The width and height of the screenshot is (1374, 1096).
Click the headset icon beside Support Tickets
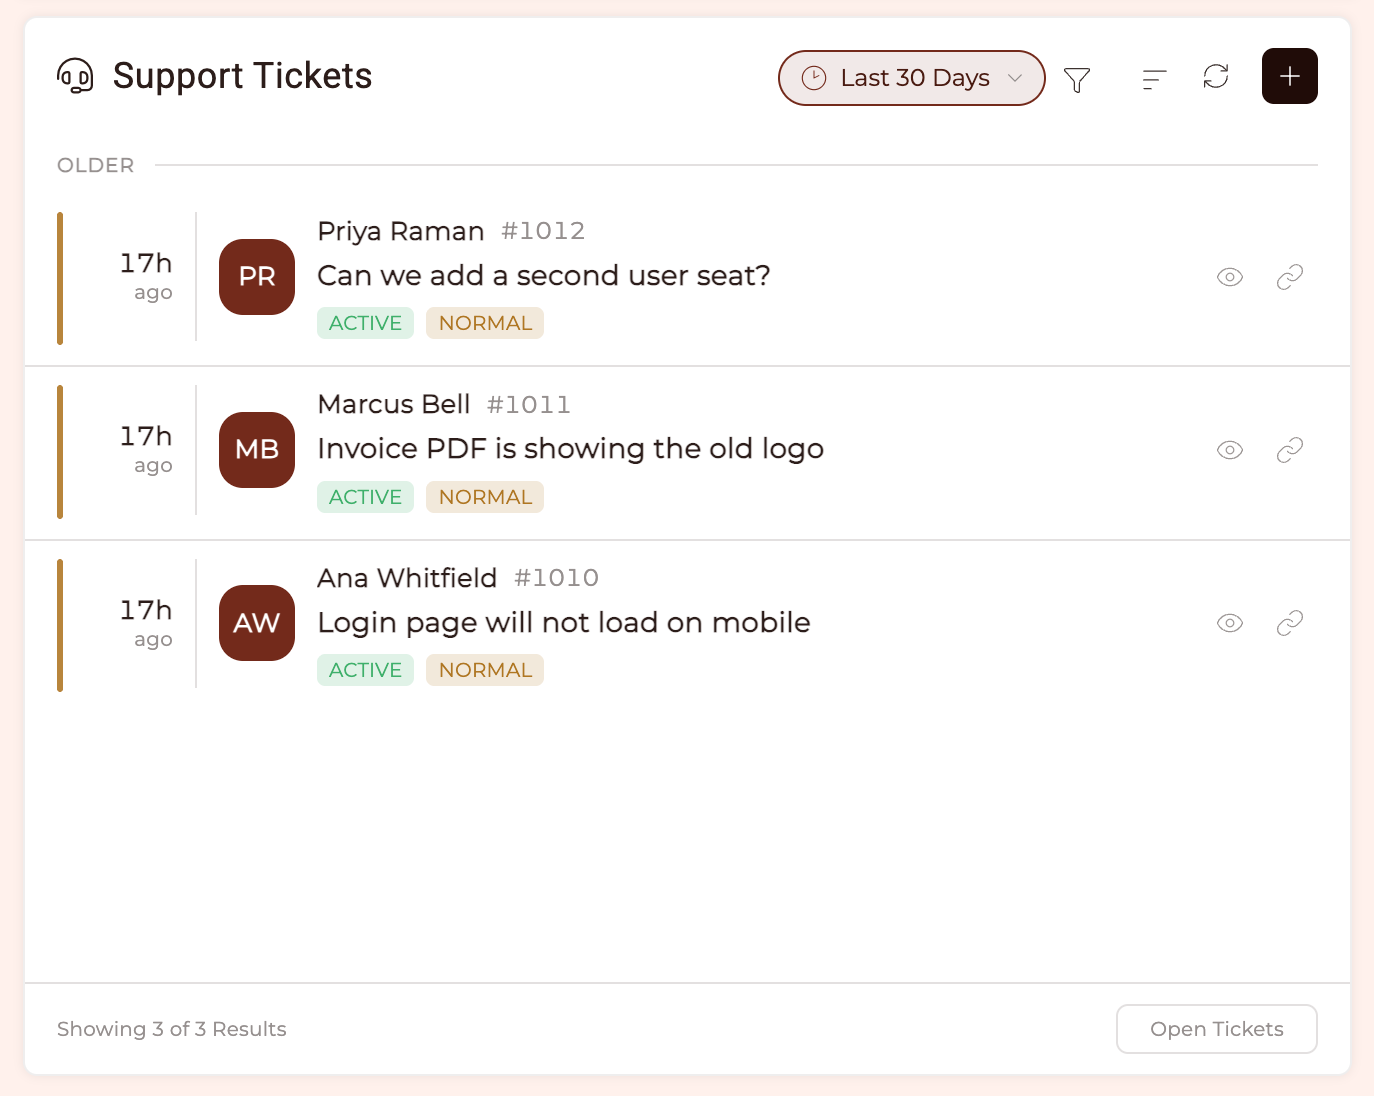point(75,76)
